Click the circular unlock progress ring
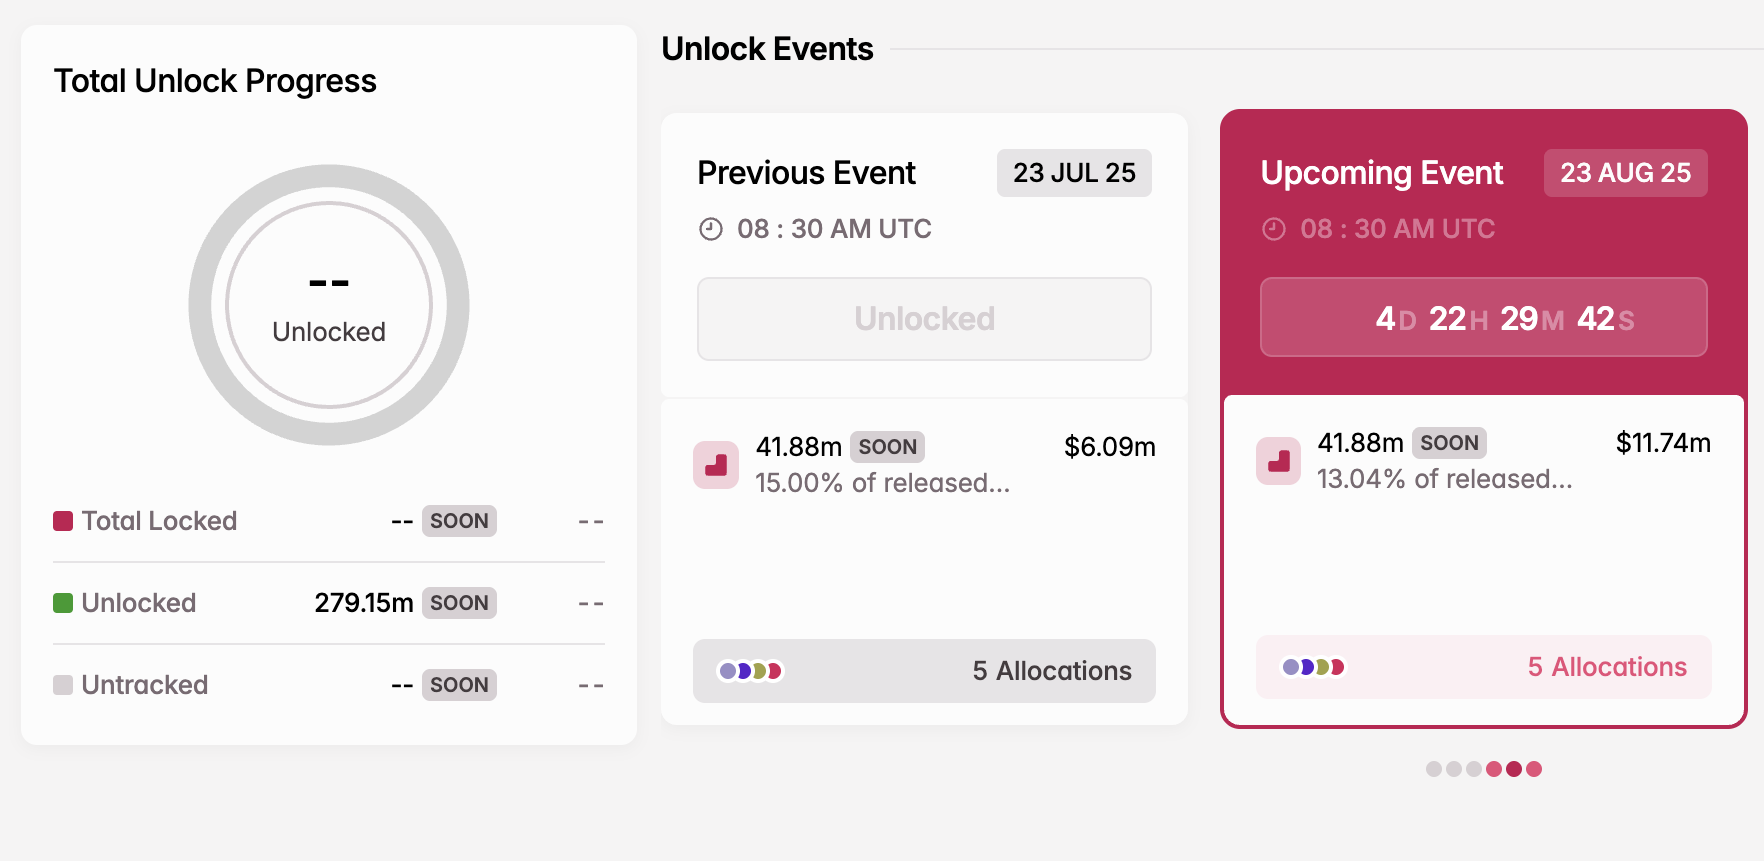Screen dimensions: 1764x861 [329, 305]
